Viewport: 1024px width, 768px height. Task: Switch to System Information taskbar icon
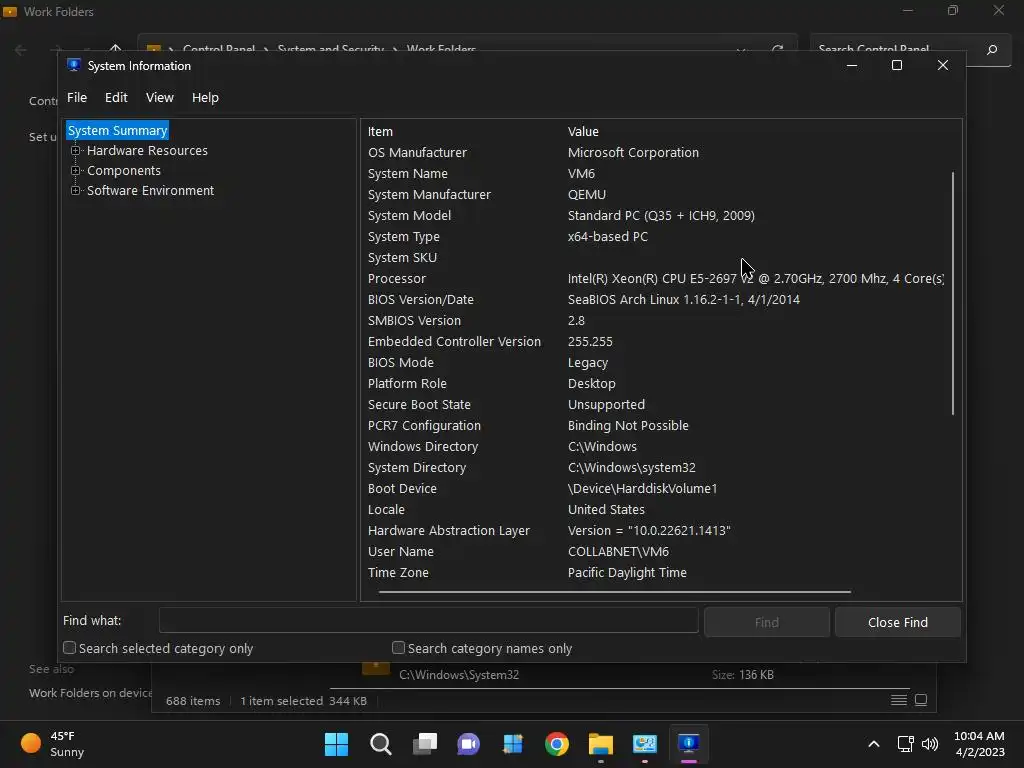[x=688, y=744]
